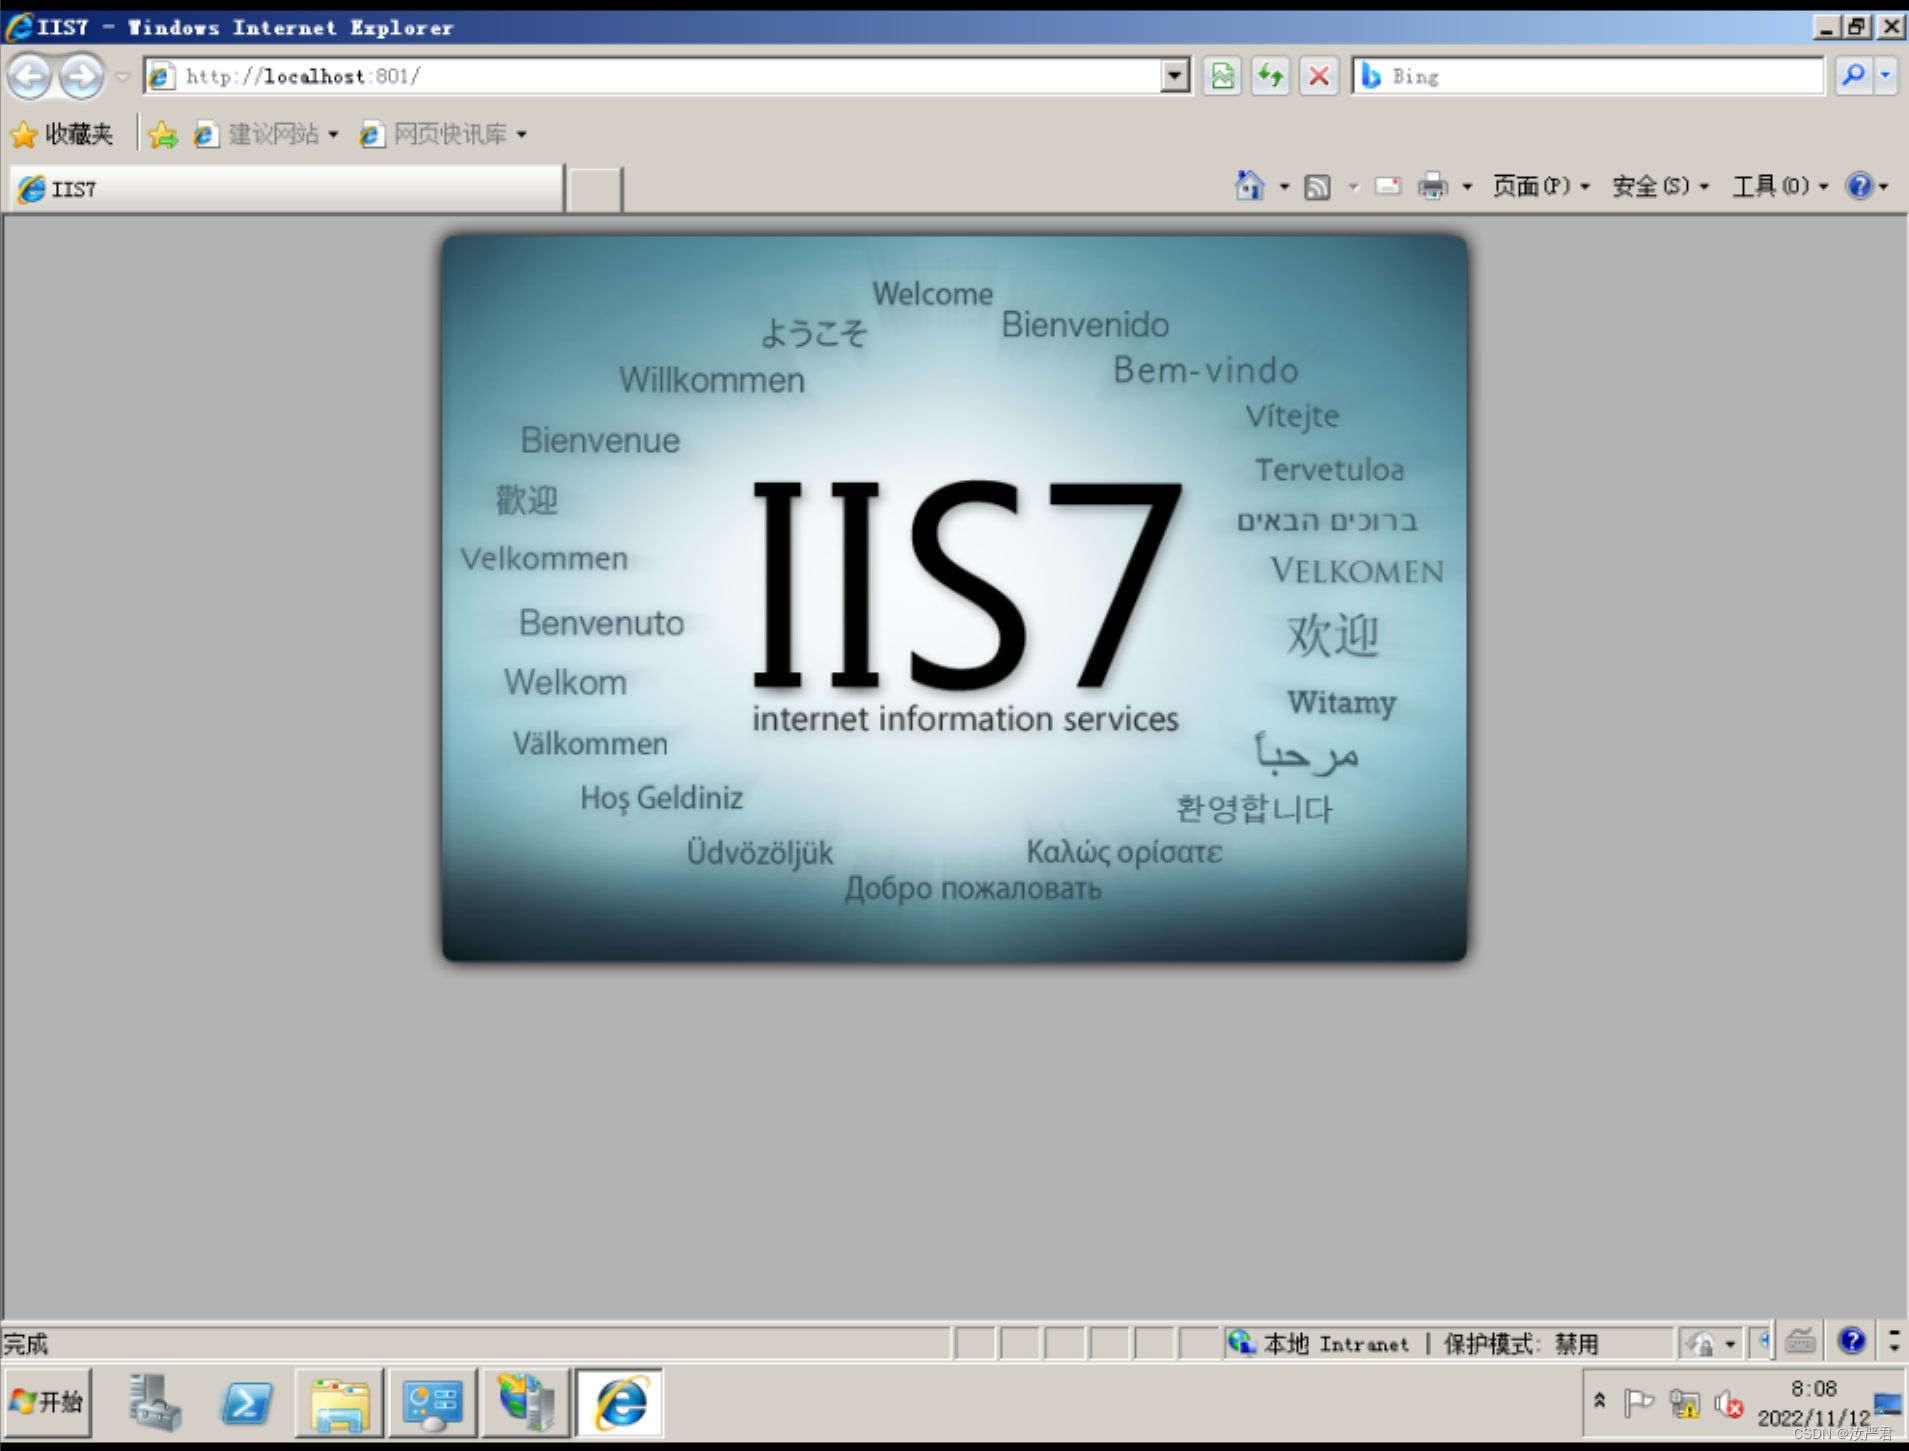Add page to favorites bar star icon
The height and width of the screenshot is (1451, 1909).
[x=162, y=134]
